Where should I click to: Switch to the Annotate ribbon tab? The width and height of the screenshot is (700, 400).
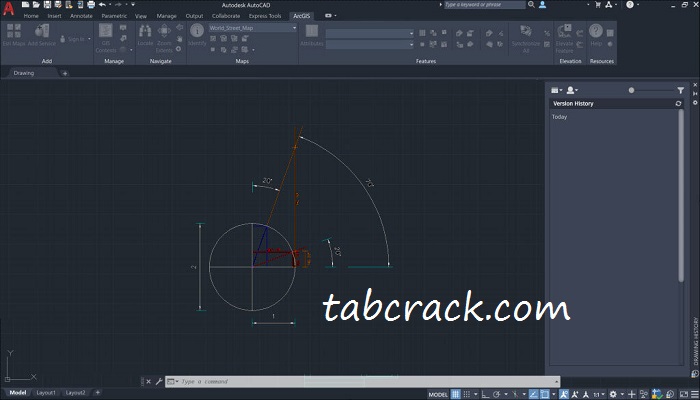(x=81, y=16)
